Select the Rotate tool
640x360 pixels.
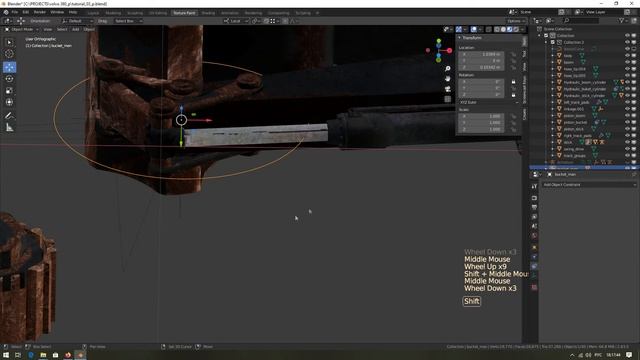9,78
